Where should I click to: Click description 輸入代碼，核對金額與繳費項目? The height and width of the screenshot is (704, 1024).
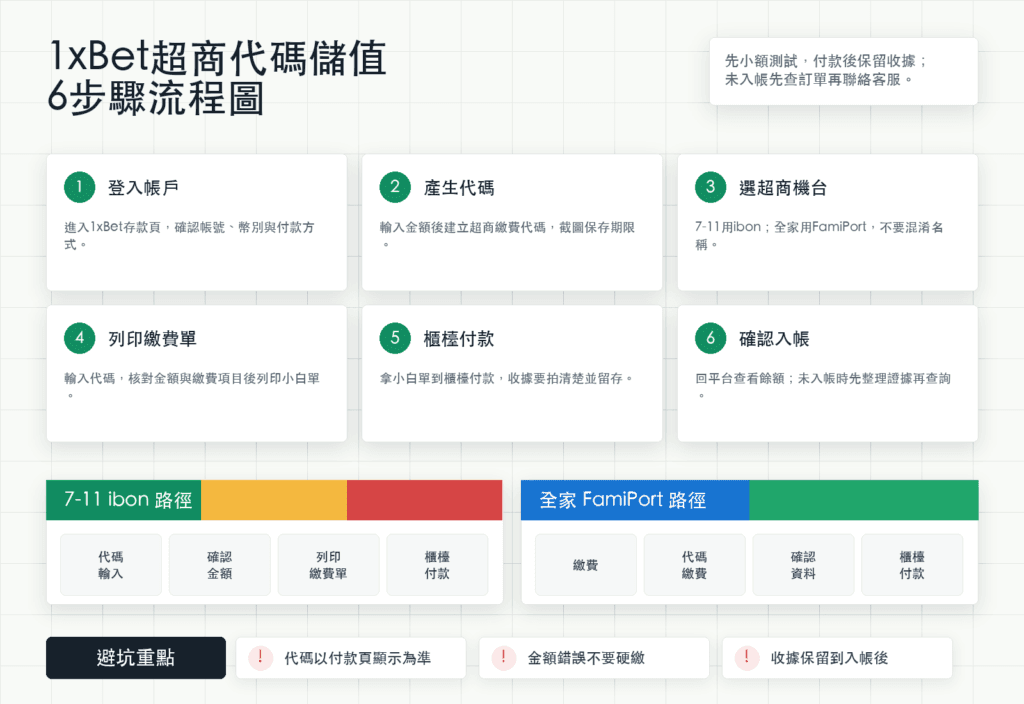click(192, 387)
